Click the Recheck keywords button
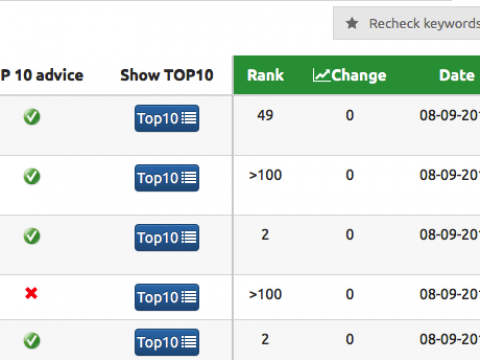Image resolution: width=480 pixels, height=360 pixels. [407, 23]
